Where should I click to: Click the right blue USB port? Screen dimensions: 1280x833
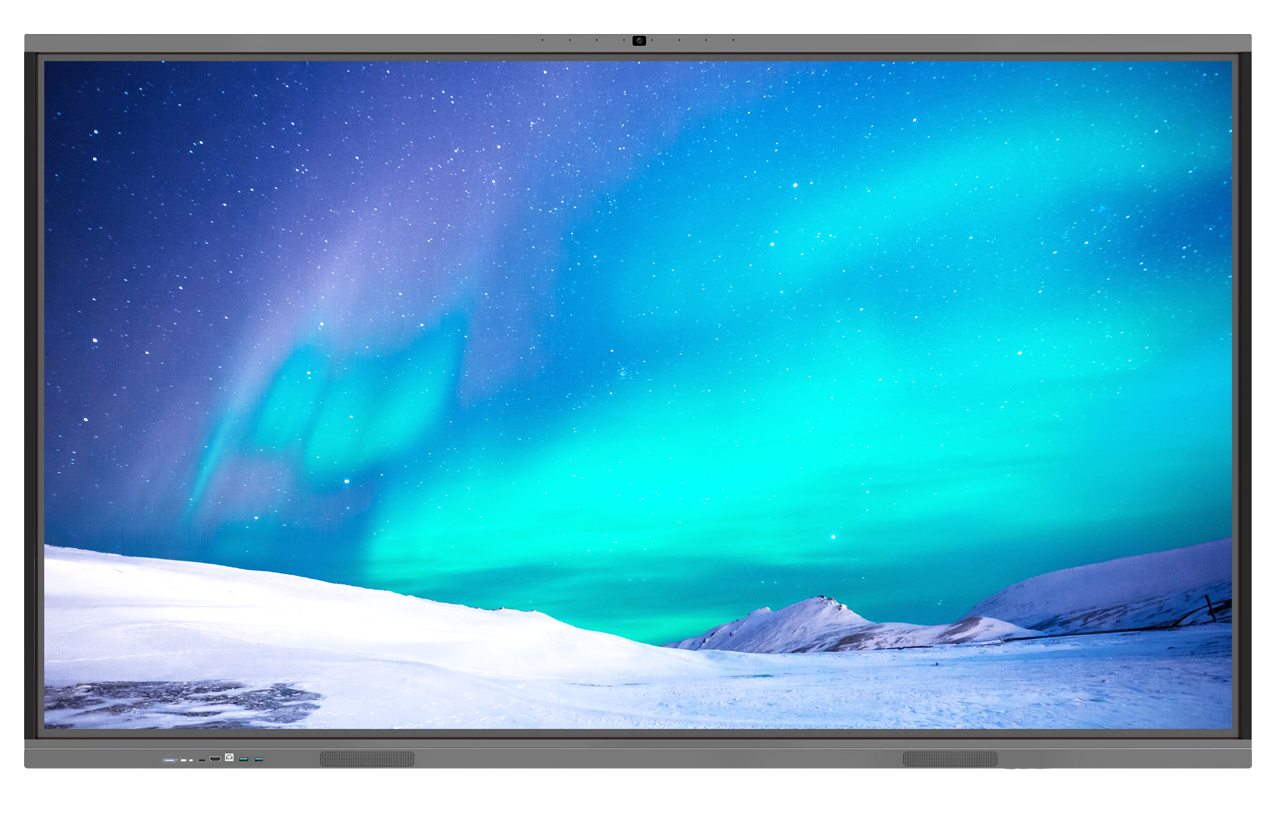[x=258, y=759]
